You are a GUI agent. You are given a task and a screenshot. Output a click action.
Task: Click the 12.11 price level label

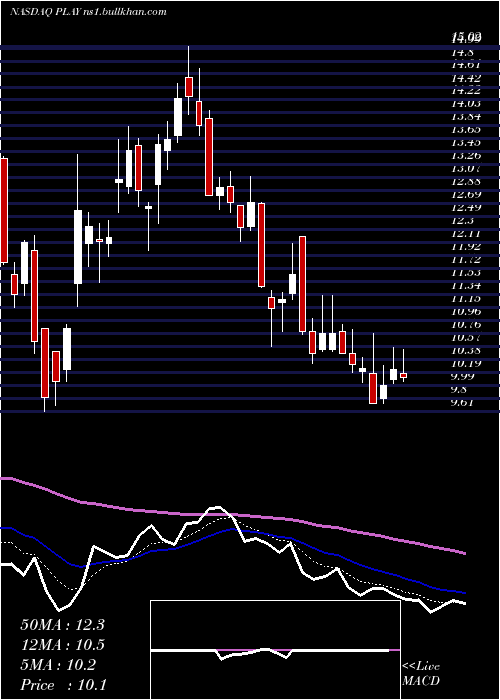click(x=466, y=233)
